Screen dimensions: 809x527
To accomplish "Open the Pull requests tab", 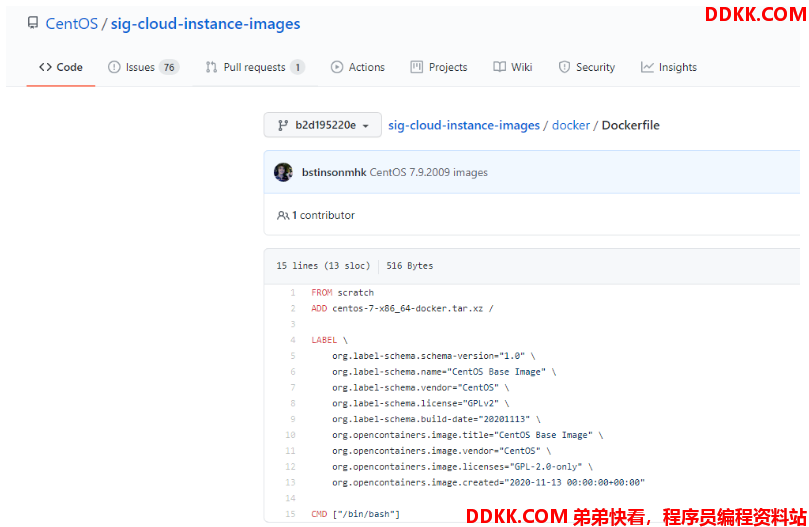I will (255, 67).
